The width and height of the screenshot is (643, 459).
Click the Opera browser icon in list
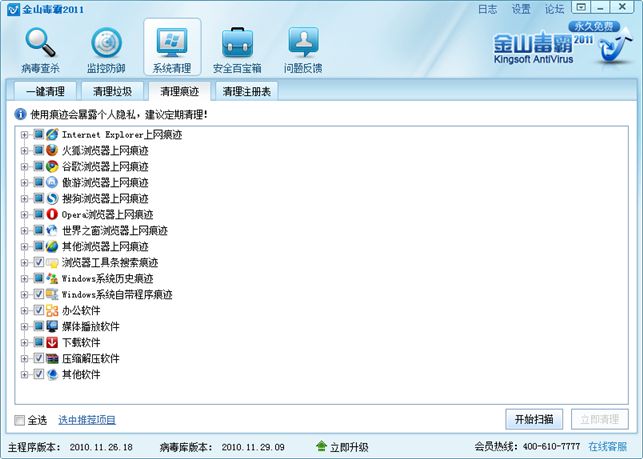52,215
